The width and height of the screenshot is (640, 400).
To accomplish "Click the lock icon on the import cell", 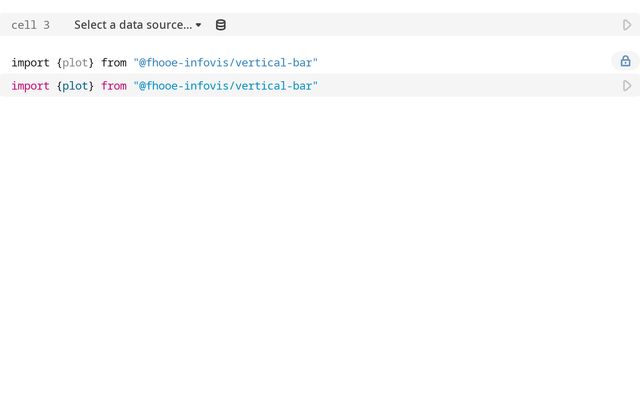I will tap(625, 61).
